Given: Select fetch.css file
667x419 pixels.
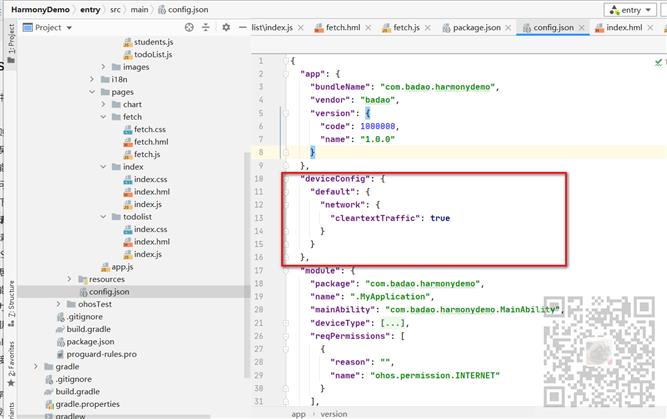Looking at the screenshot, I should 145,129.
